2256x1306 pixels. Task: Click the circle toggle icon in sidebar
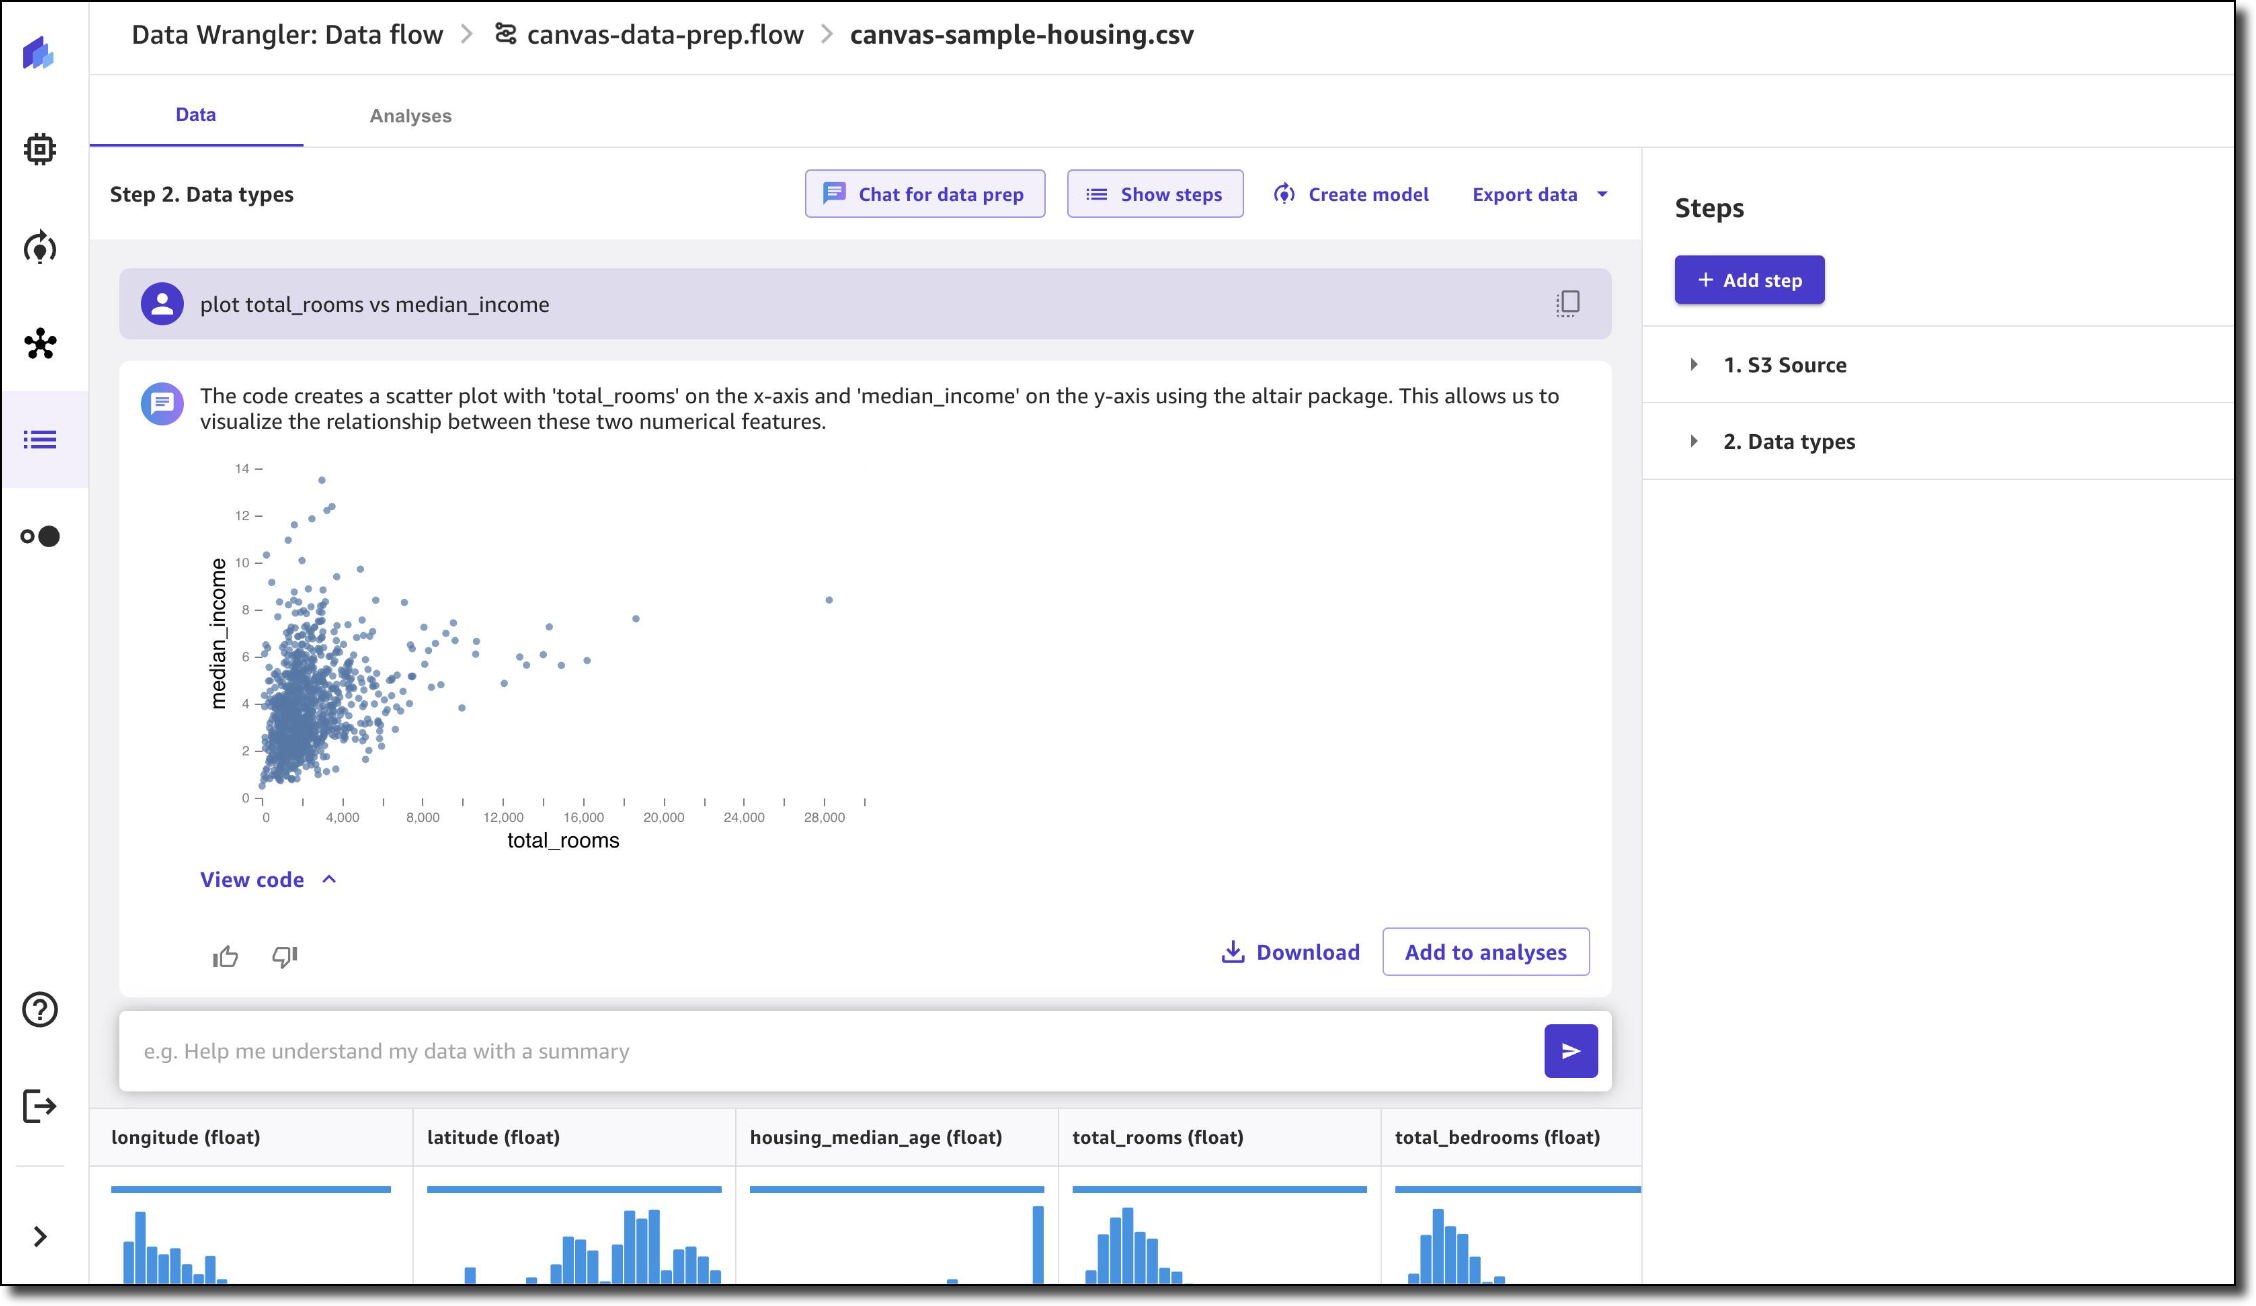point(40,536)
